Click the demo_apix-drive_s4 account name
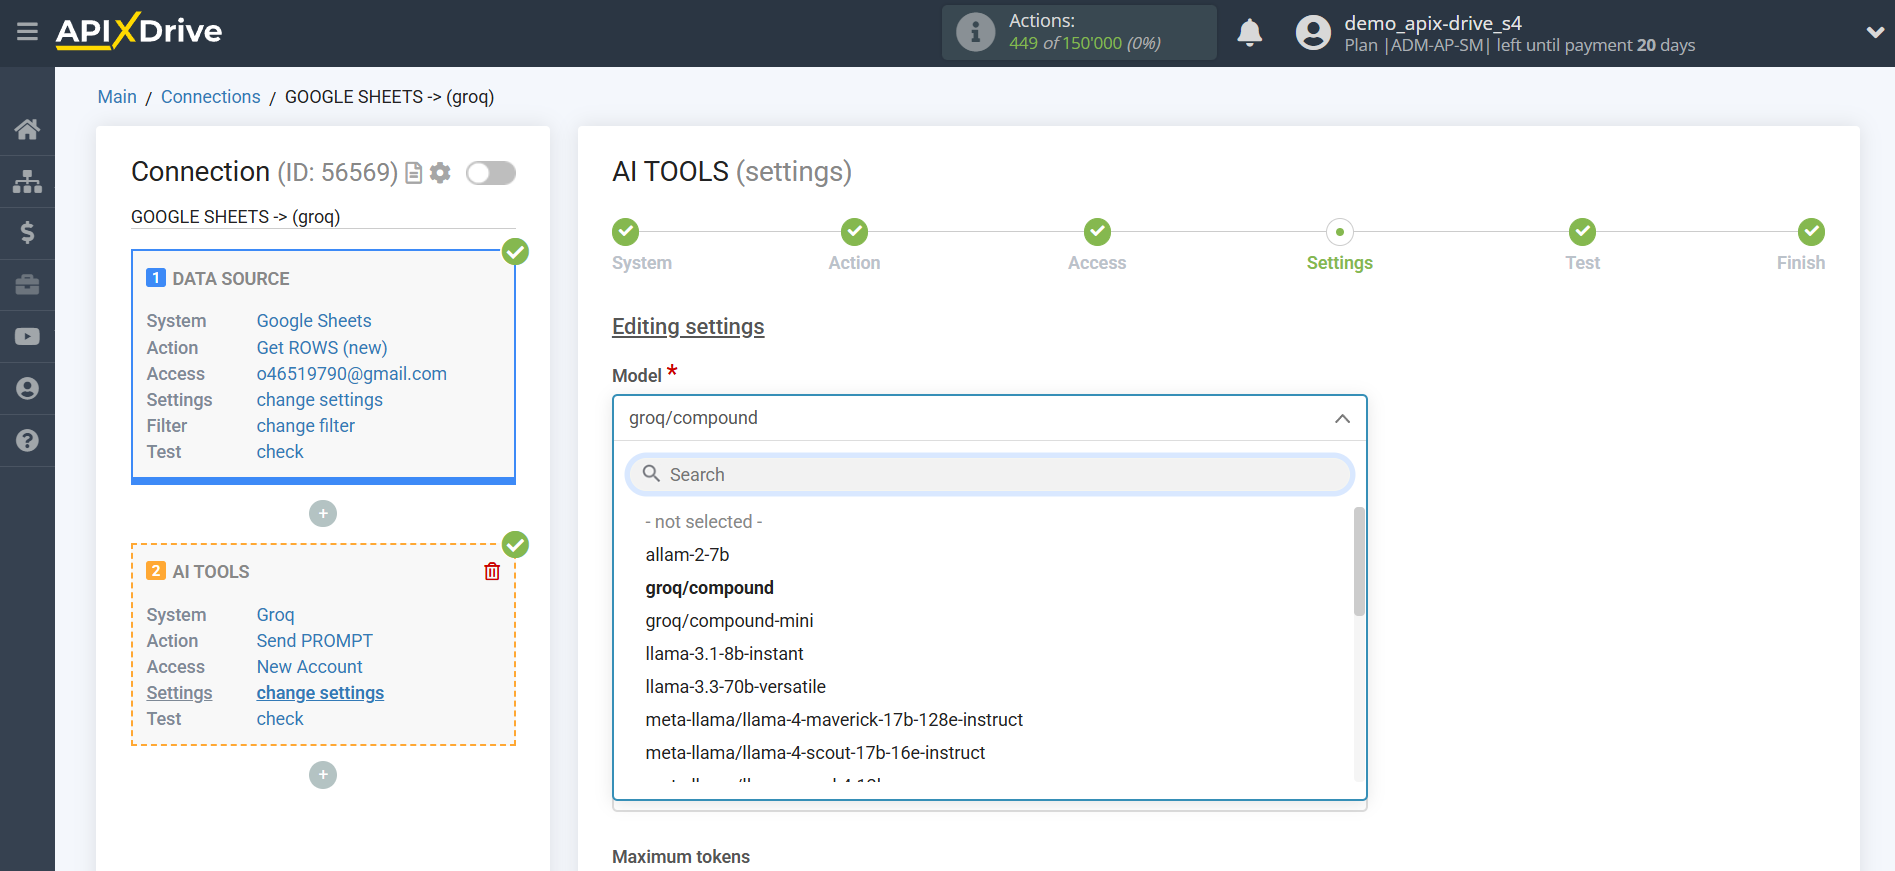The height and width of the screenshot is (871, 1895). [x=1433, y=23]
